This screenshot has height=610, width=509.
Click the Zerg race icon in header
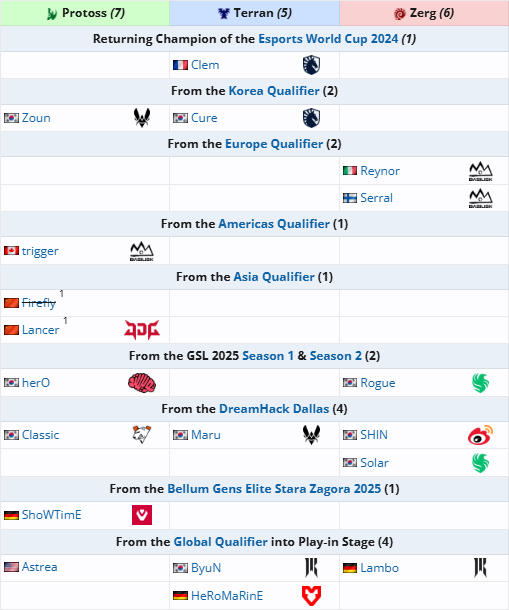(x=400, y=14)
